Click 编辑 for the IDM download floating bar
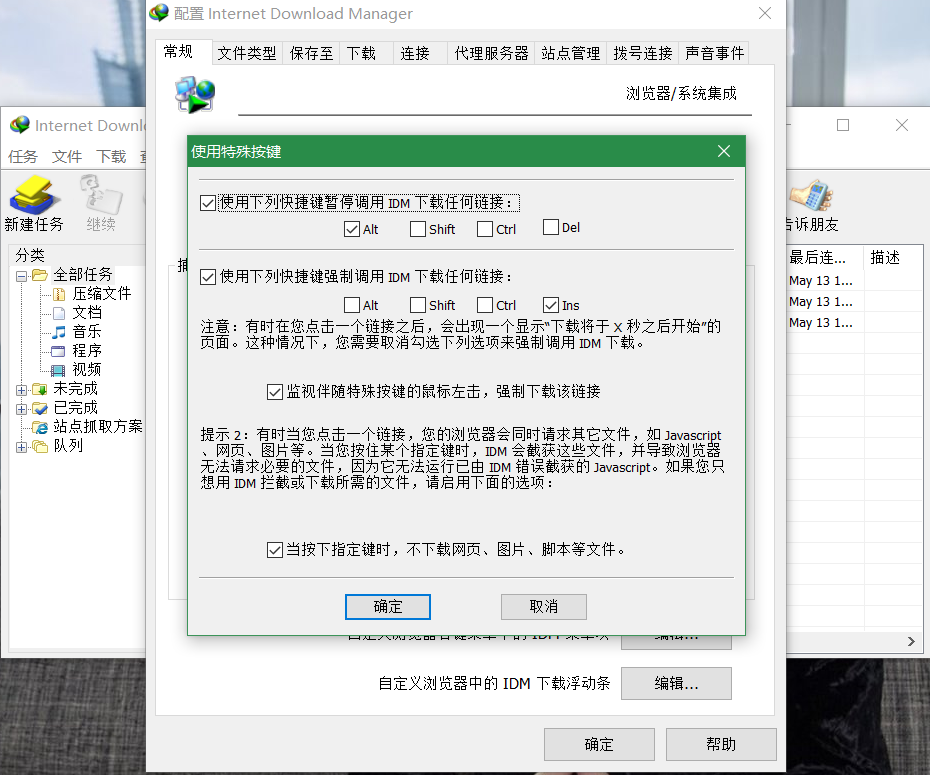The width and height of the screenshot is (930, 775). 676,684
